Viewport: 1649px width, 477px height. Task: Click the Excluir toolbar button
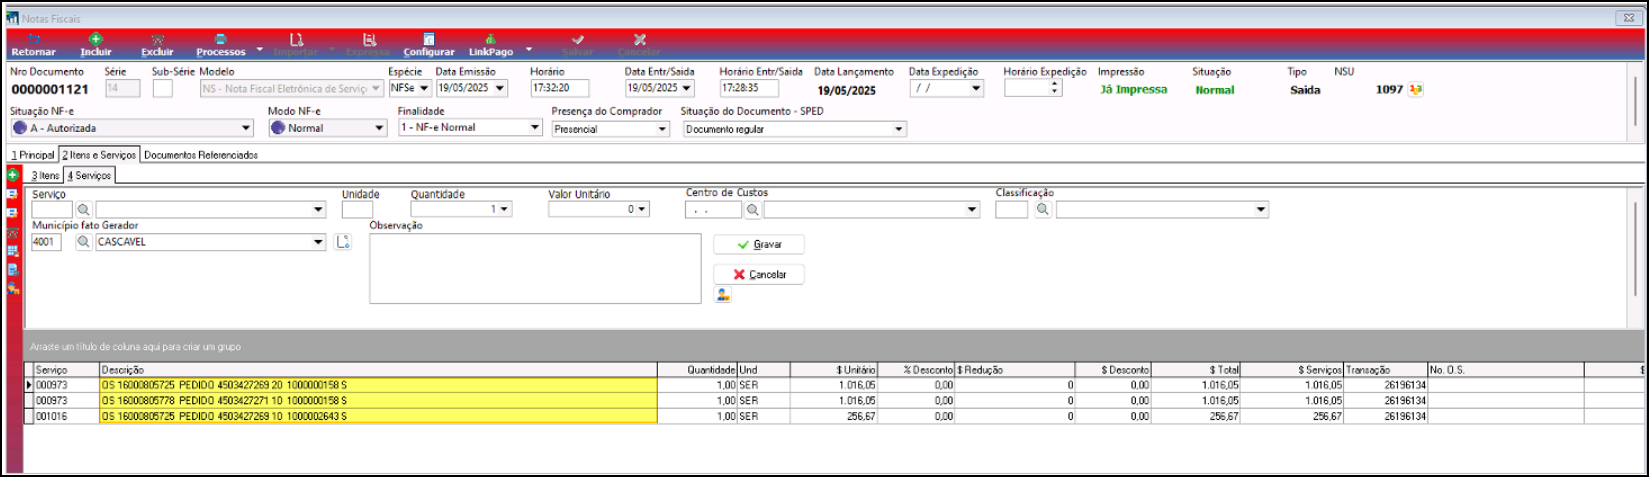pos(157,45)
